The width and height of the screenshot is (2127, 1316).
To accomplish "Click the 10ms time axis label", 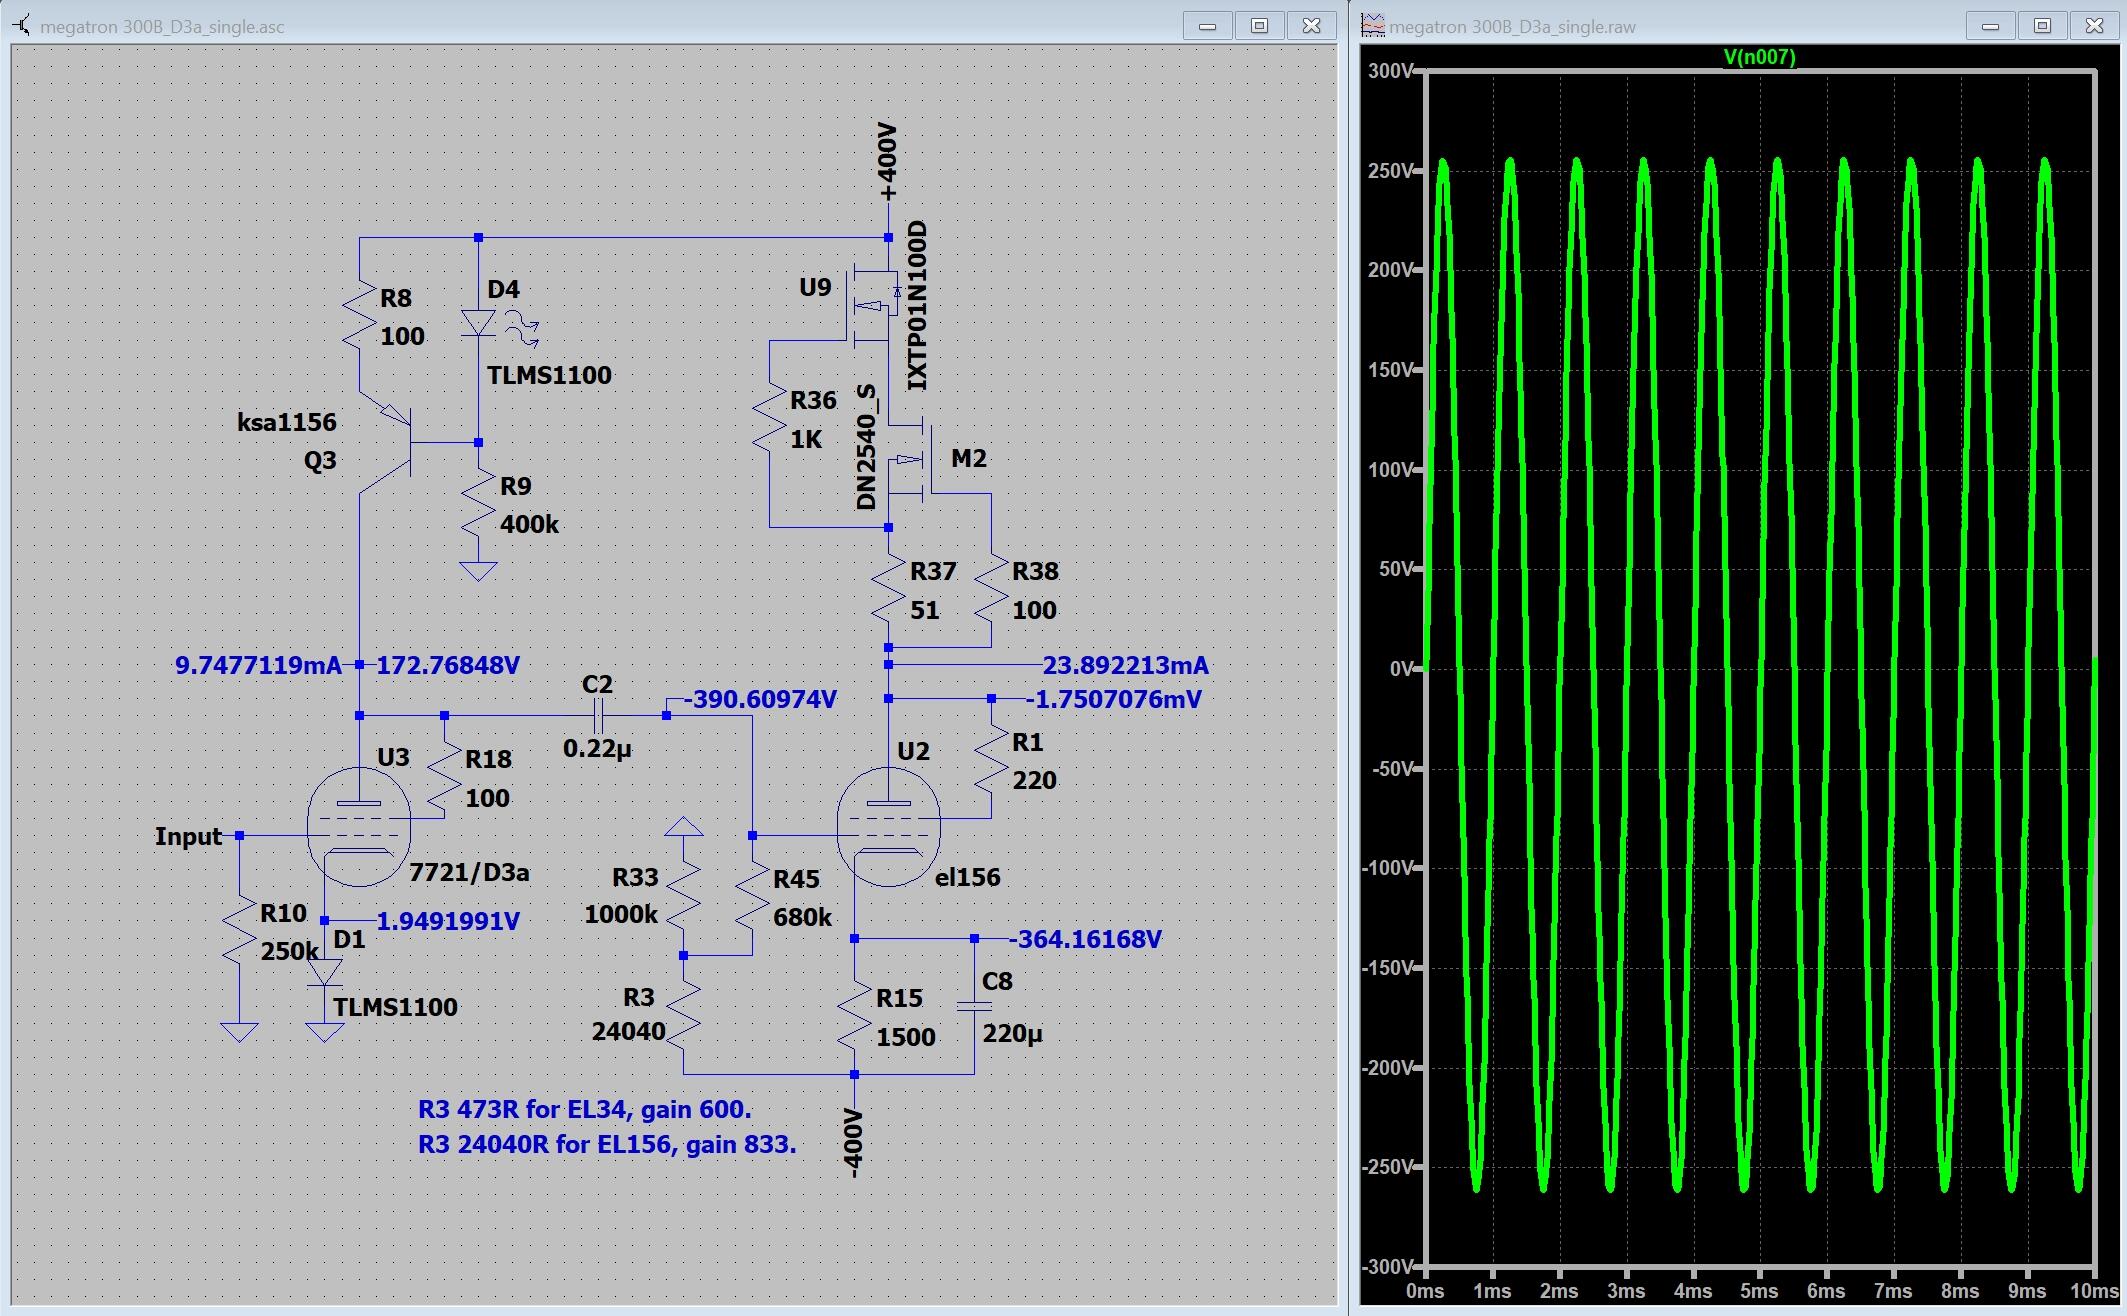I will (x=2096, y=1291).
